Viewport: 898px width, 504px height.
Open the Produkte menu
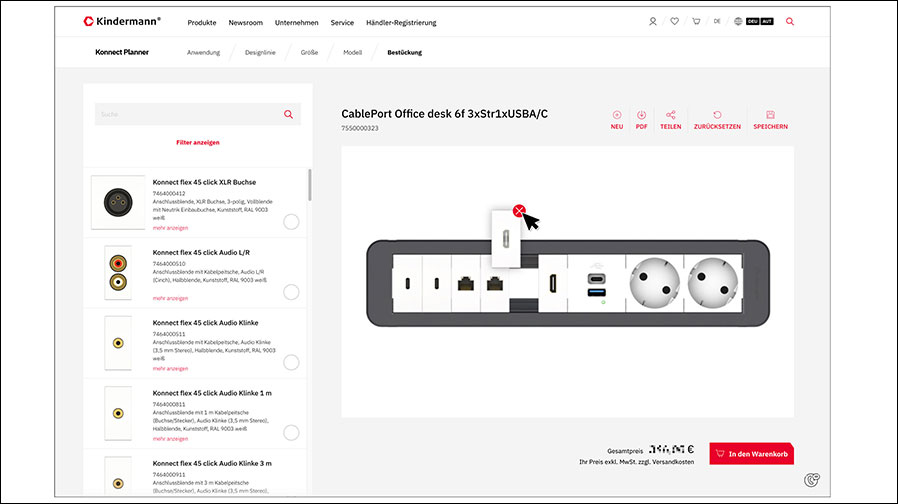(x=202, y=23)
